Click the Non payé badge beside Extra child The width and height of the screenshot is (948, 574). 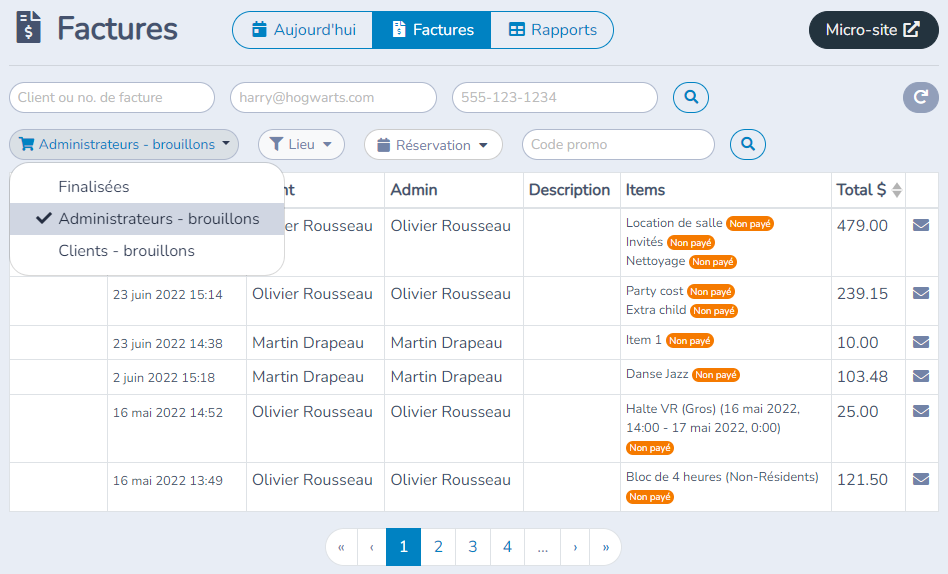pos(714,311)
